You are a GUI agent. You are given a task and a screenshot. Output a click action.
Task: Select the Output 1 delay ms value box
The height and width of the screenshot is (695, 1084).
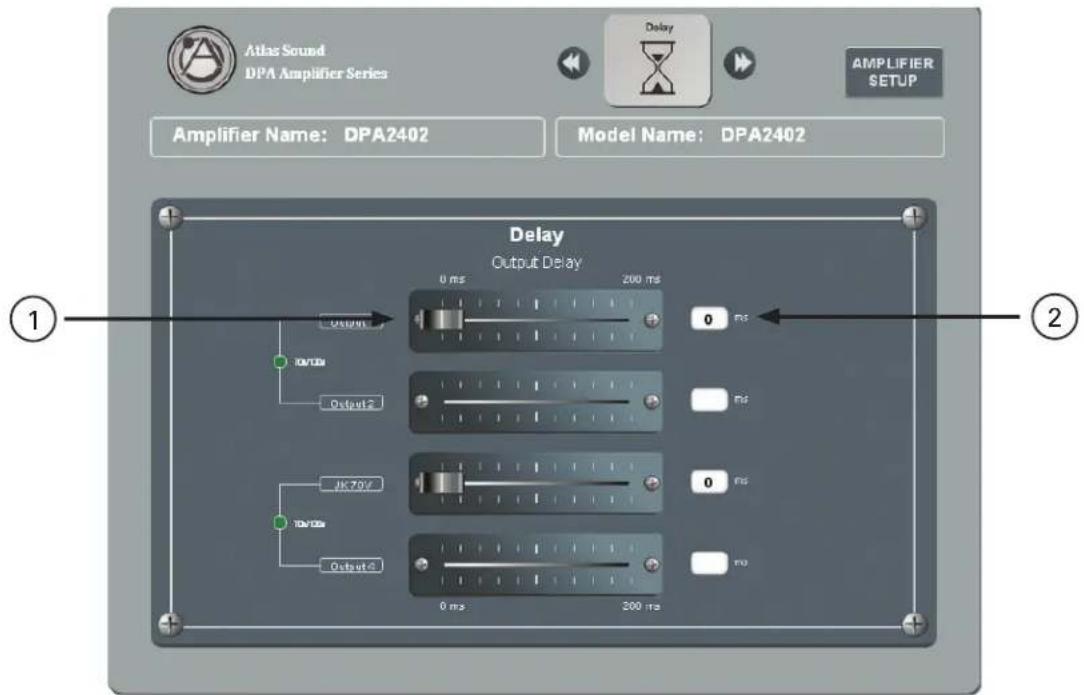(x=709, y=319)
